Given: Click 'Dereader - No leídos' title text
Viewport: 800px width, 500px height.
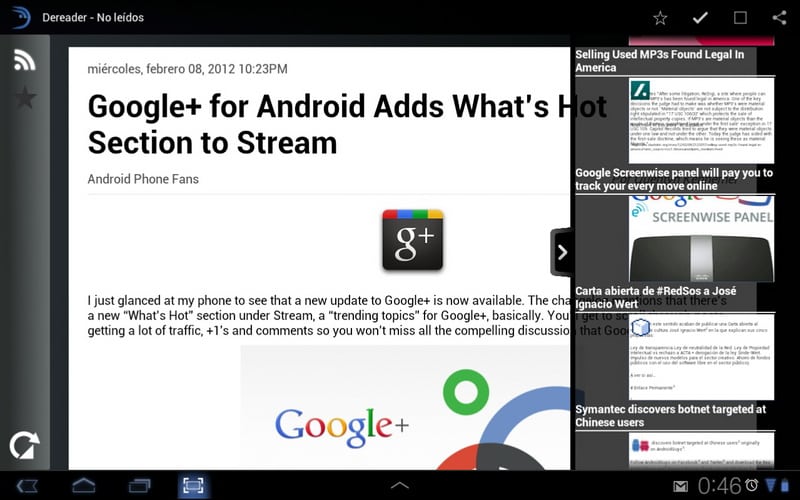Looking at the screenshot, I should [93, 17].
